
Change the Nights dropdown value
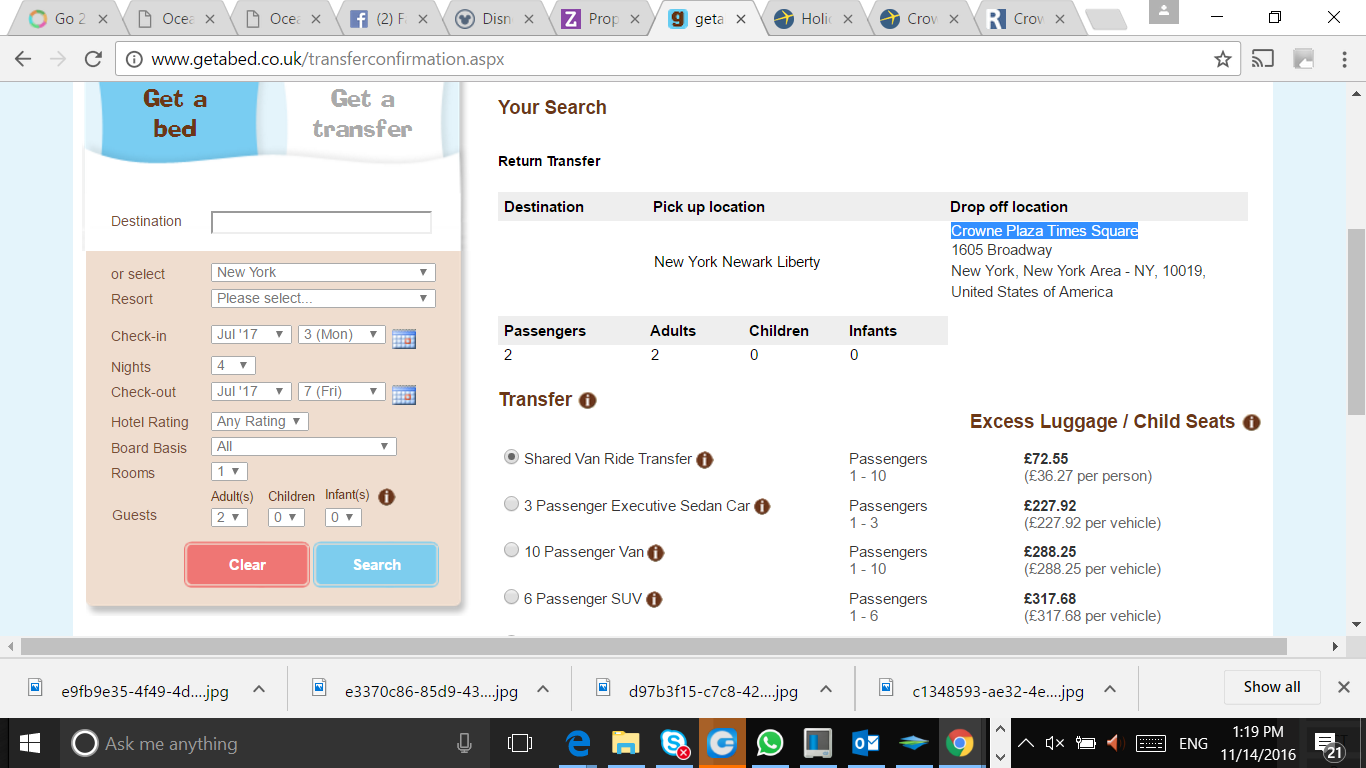point(234,366)
